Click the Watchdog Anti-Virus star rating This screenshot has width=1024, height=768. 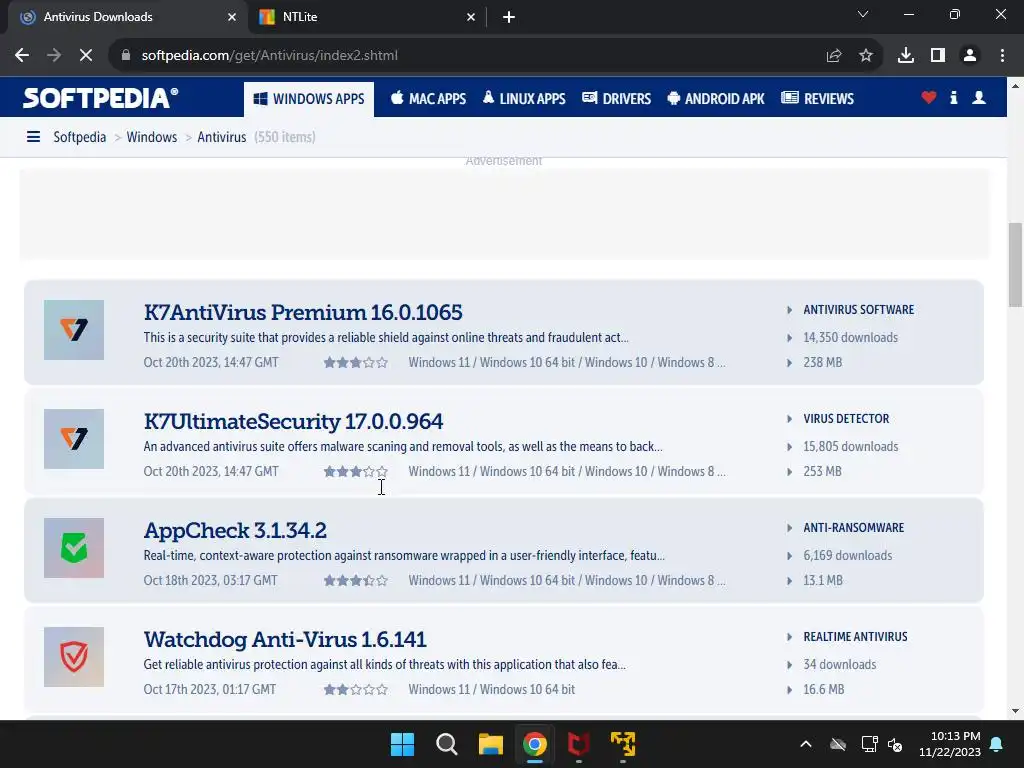coord(356,690)
